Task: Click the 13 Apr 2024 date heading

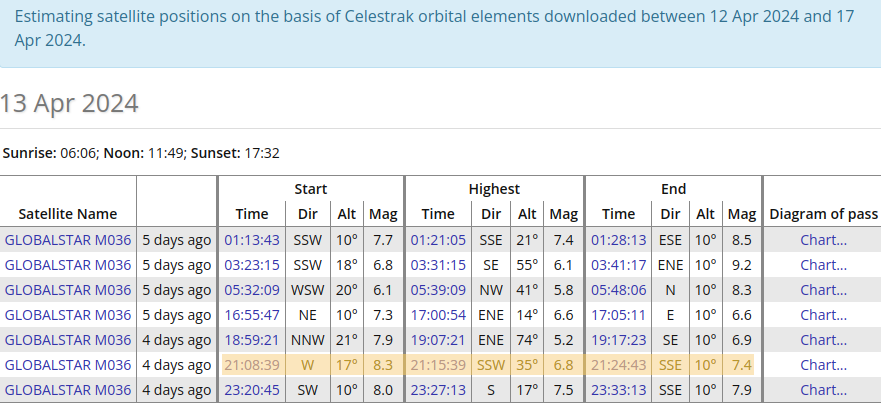Action: pyautogui.click(x=69, y=103)
